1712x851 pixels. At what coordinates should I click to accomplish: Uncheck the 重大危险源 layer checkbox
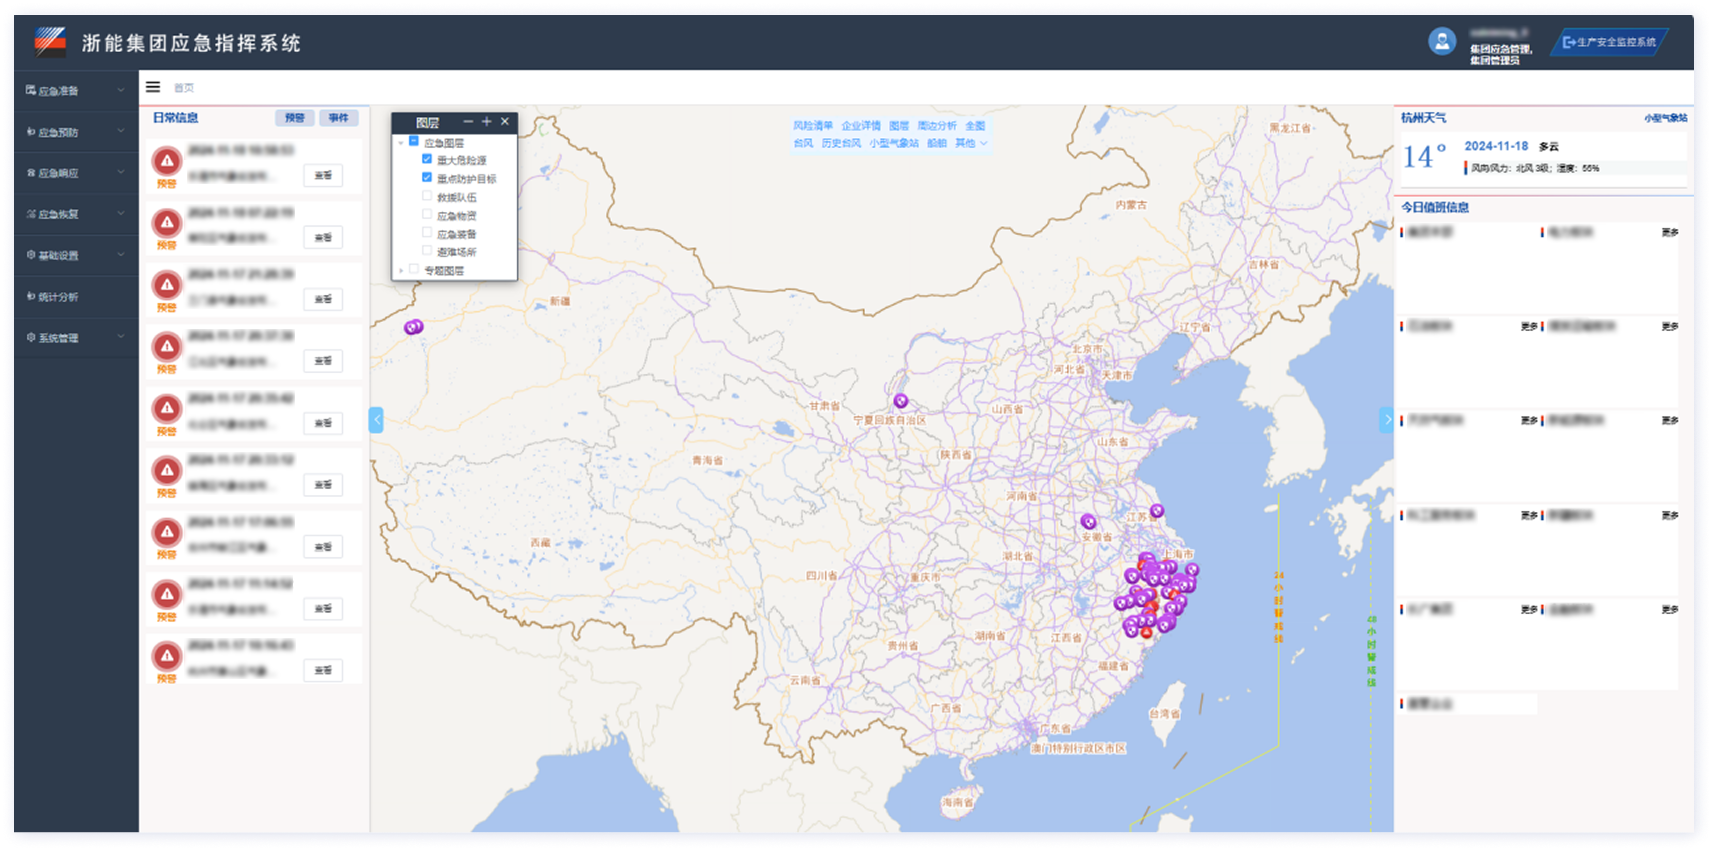427,159
